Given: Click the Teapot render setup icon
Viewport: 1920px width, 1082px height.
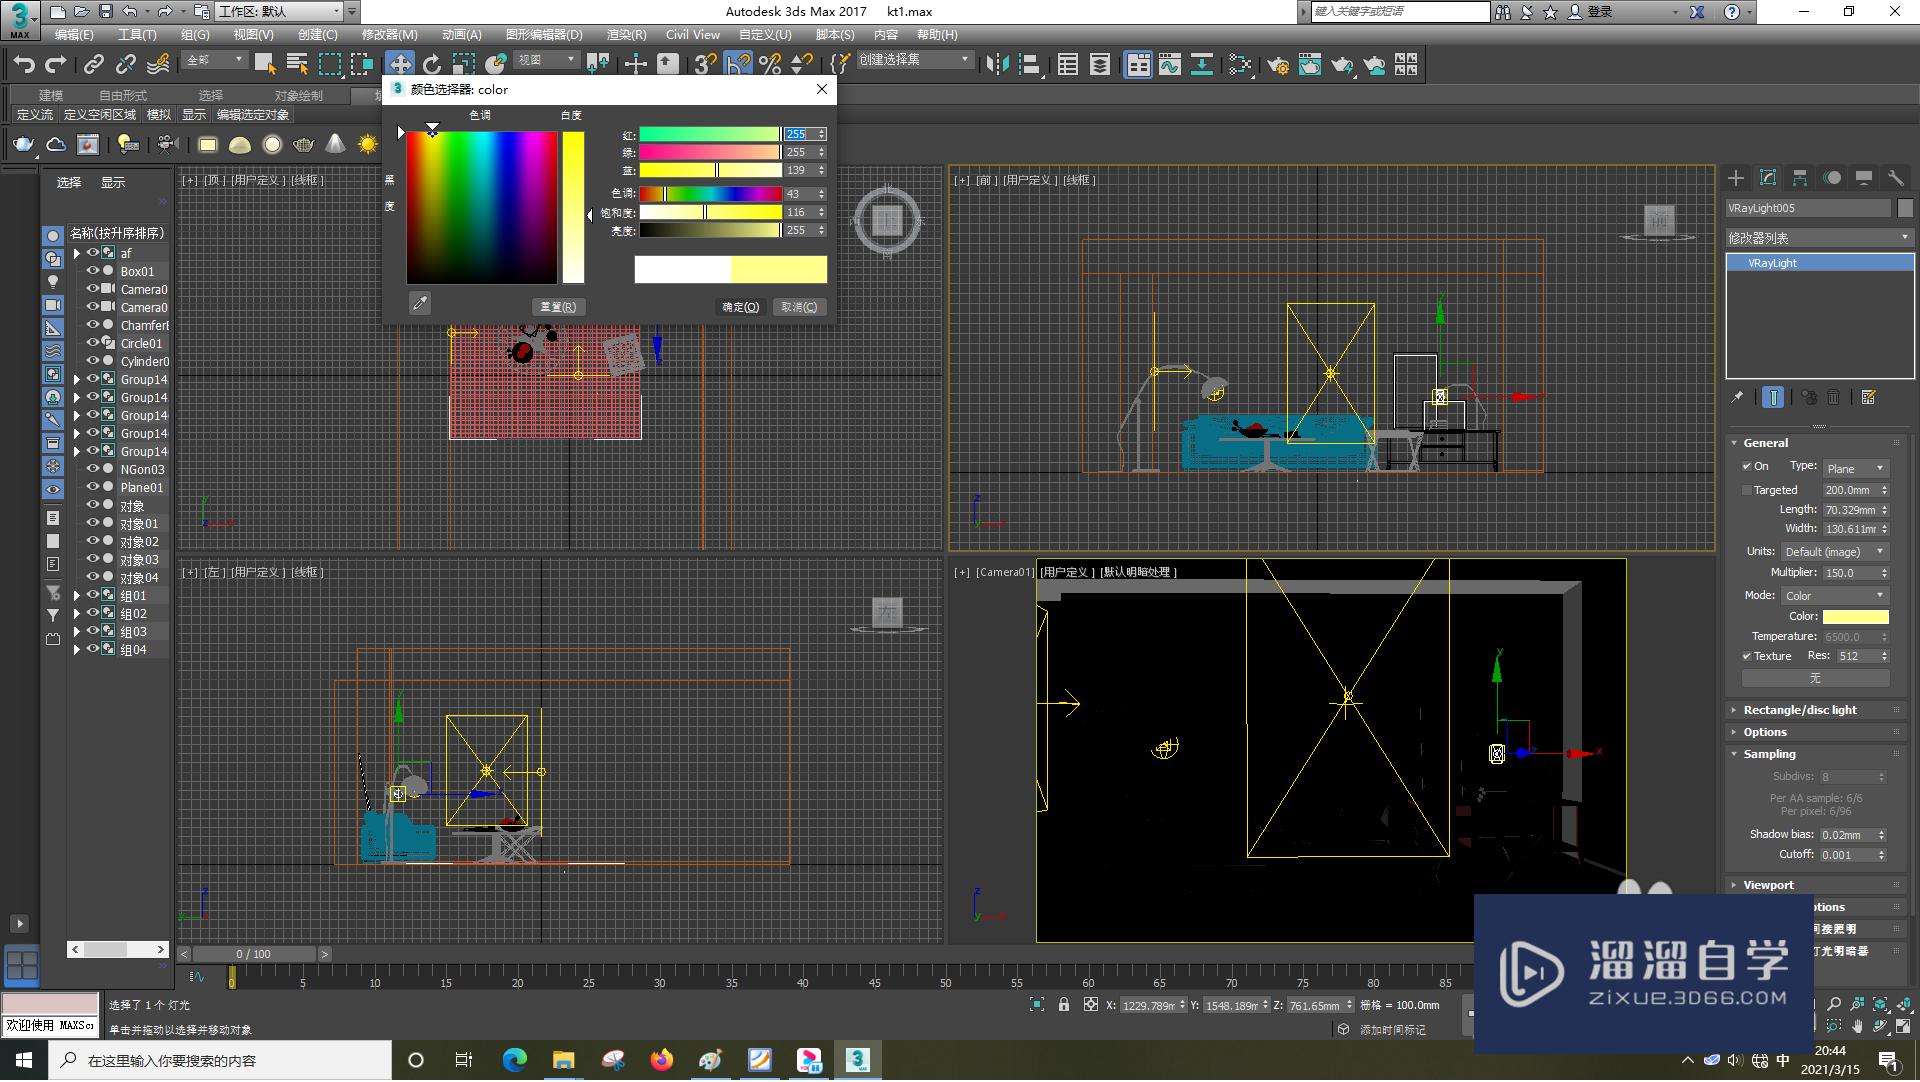Looking at the screenshot, I should [1278, 65].
